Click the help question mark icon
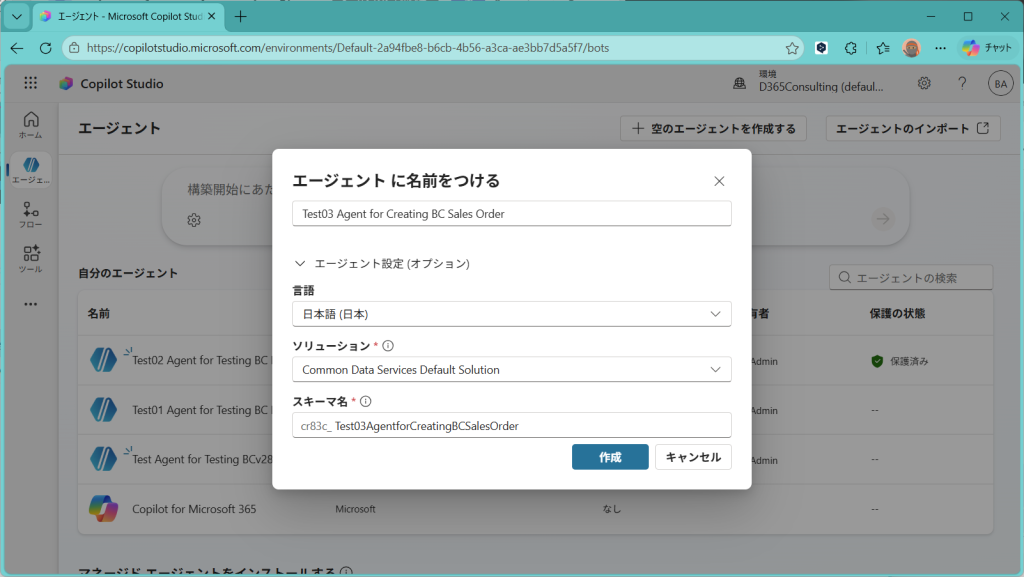This screenshot has width=1024, height=577. coord(962,84)
